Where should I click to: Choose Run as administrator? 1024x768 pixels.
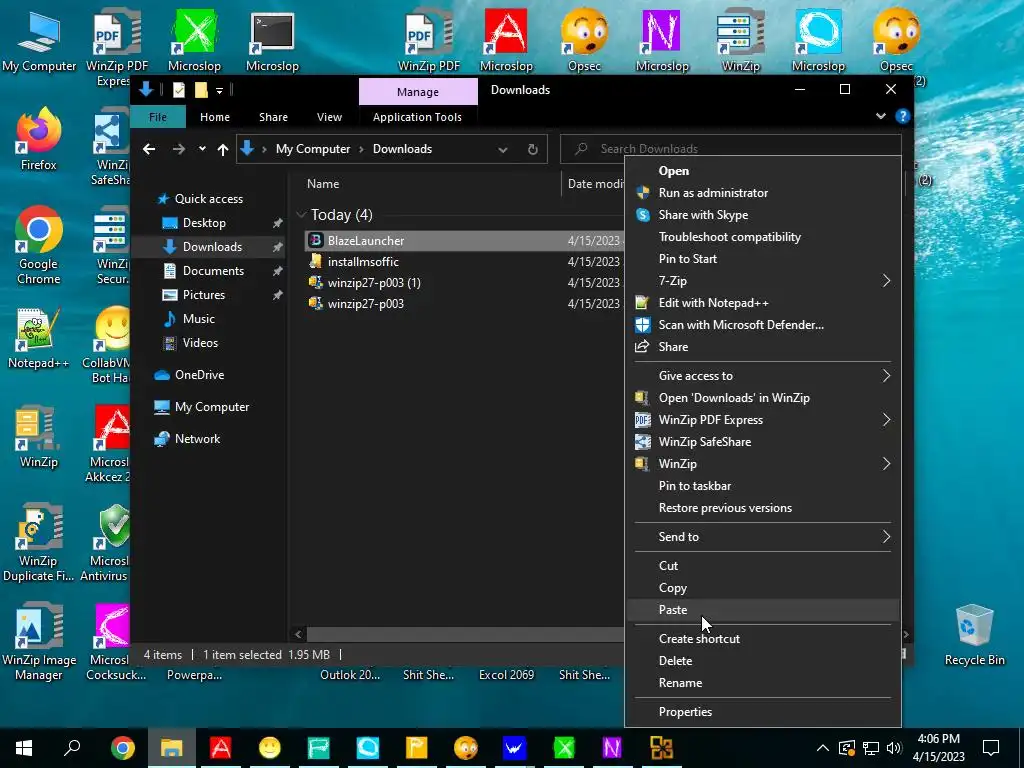point(762,193)
